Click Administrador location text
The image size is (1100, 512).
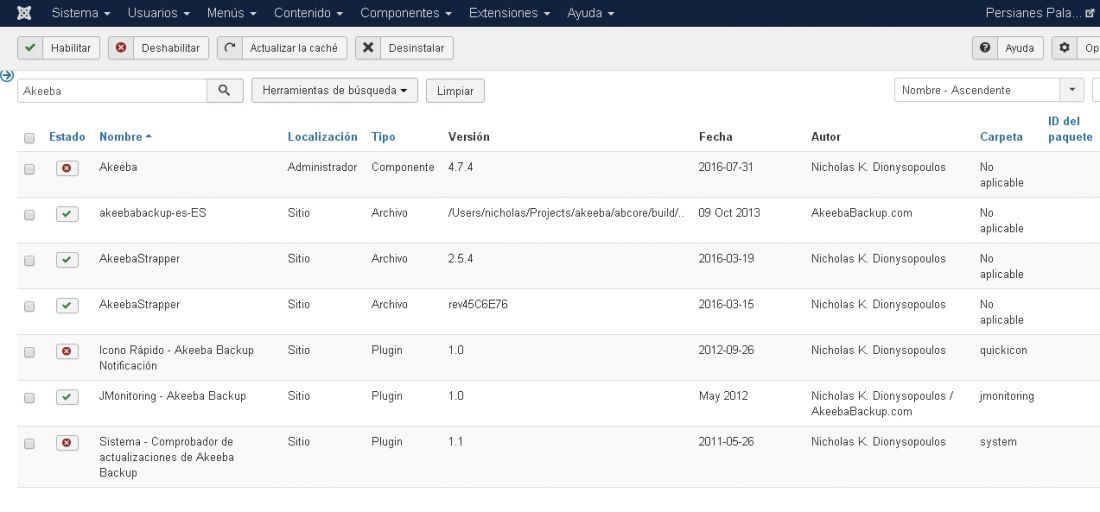click(322, 167)
